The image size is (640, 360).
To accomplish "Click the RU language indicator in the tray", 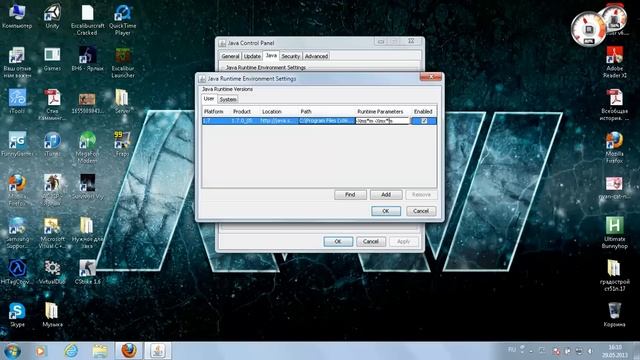I will point(512,350).
